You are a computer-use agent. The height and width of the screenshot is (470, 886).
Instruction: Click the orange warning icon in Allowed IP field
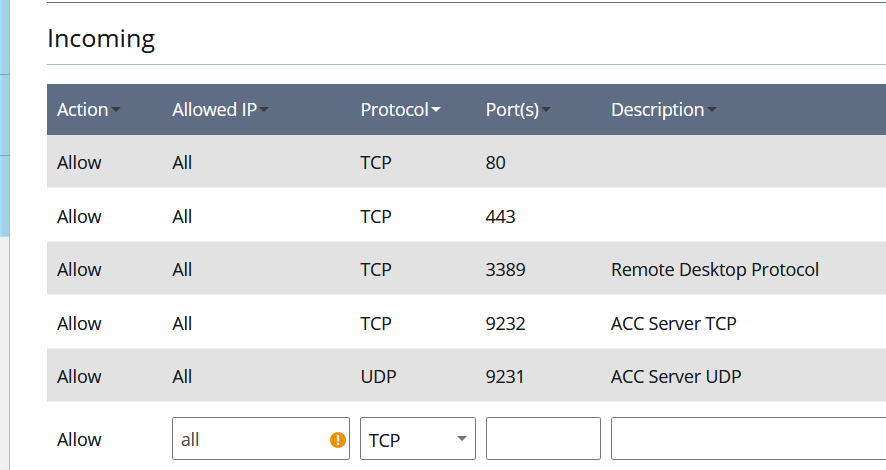338,439
